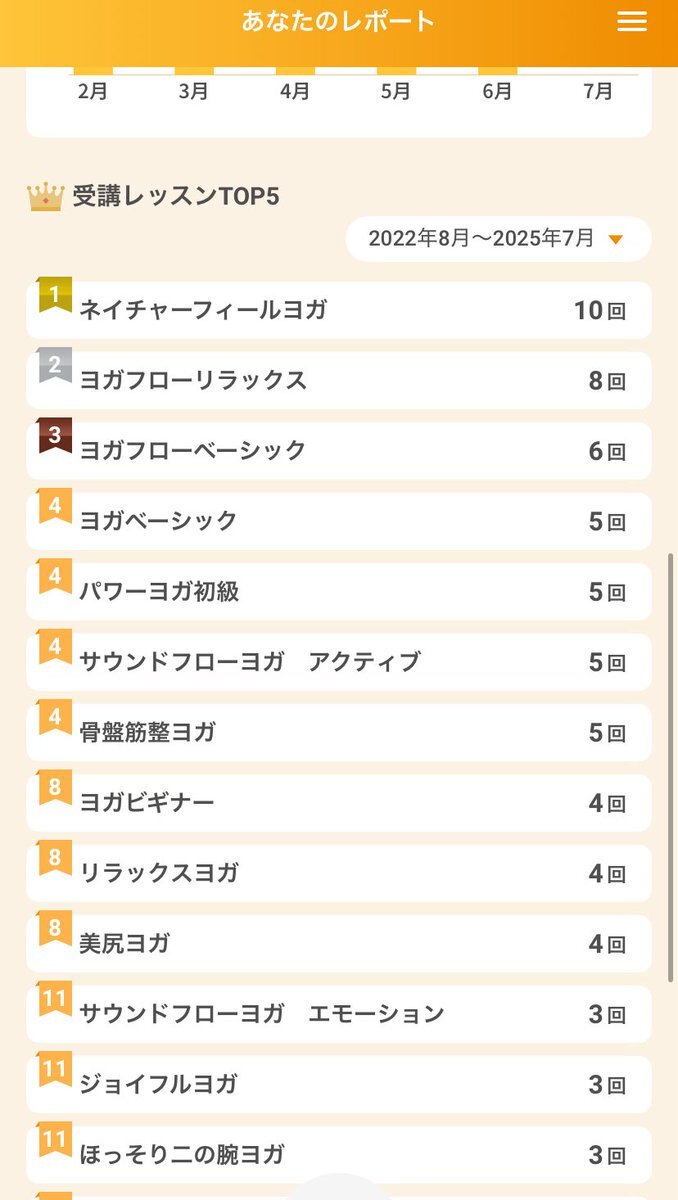Click rank 11 badge beside ジョイフルヨガ
The image size is (678, 1200).
coord(55,1070)
